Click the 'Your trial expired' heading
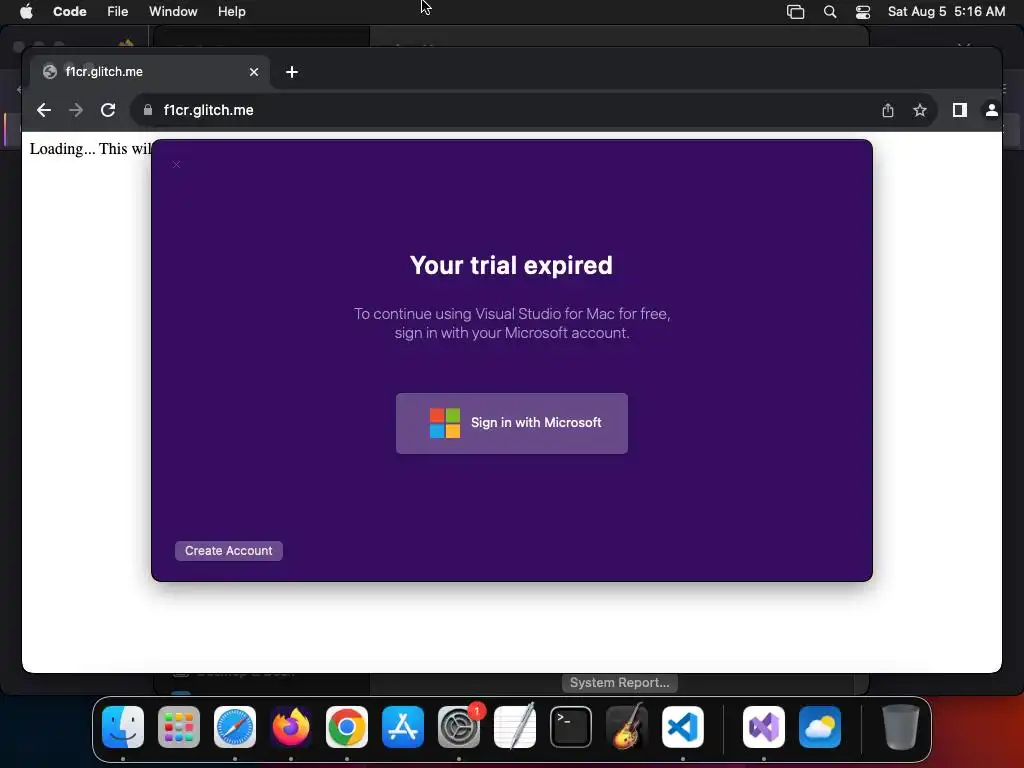 [511, 266]
